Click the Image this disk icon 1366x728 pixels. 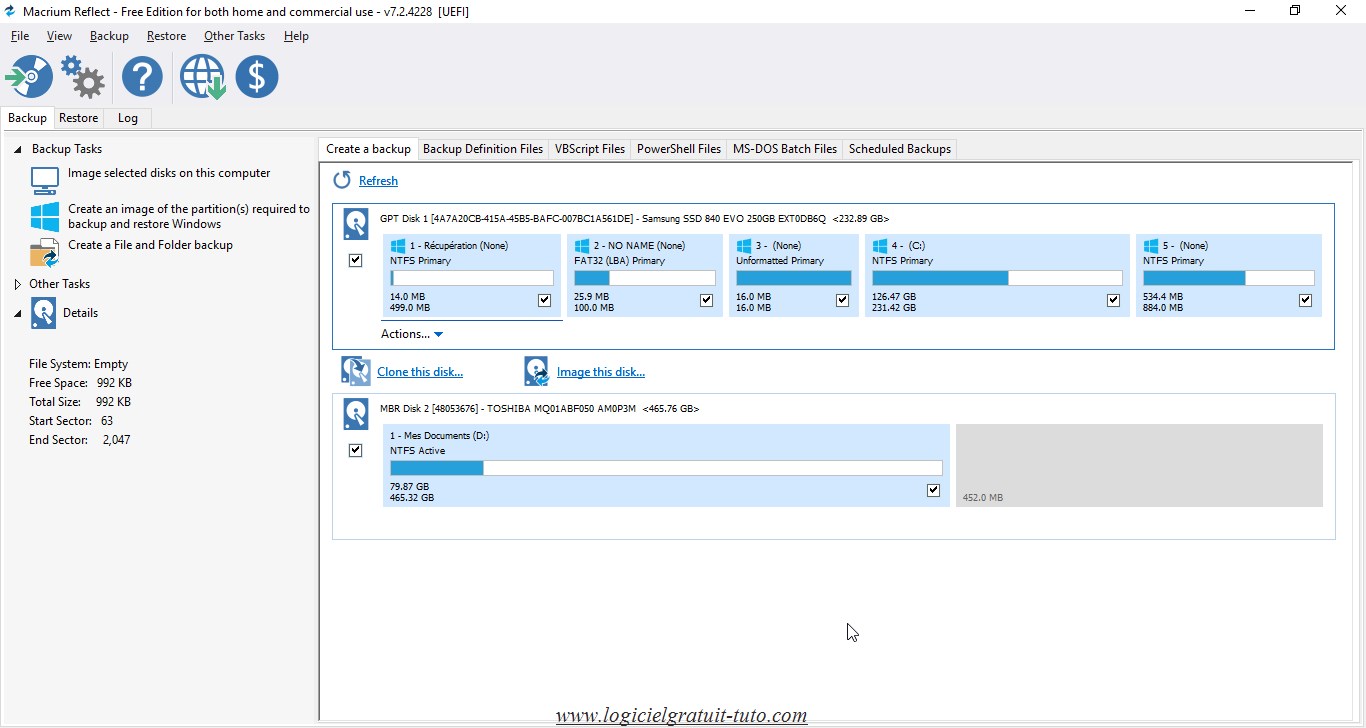point(536,371)
